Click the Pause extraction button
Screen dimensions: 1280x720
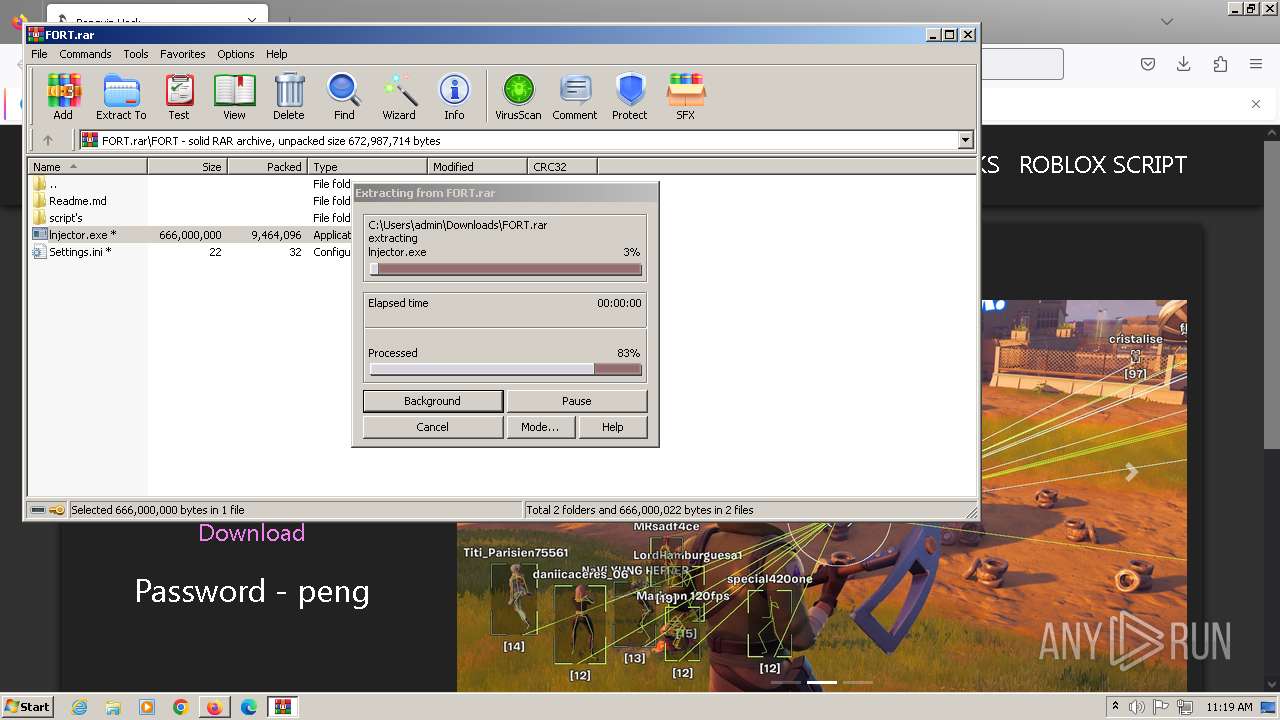(x=577, y=401)
